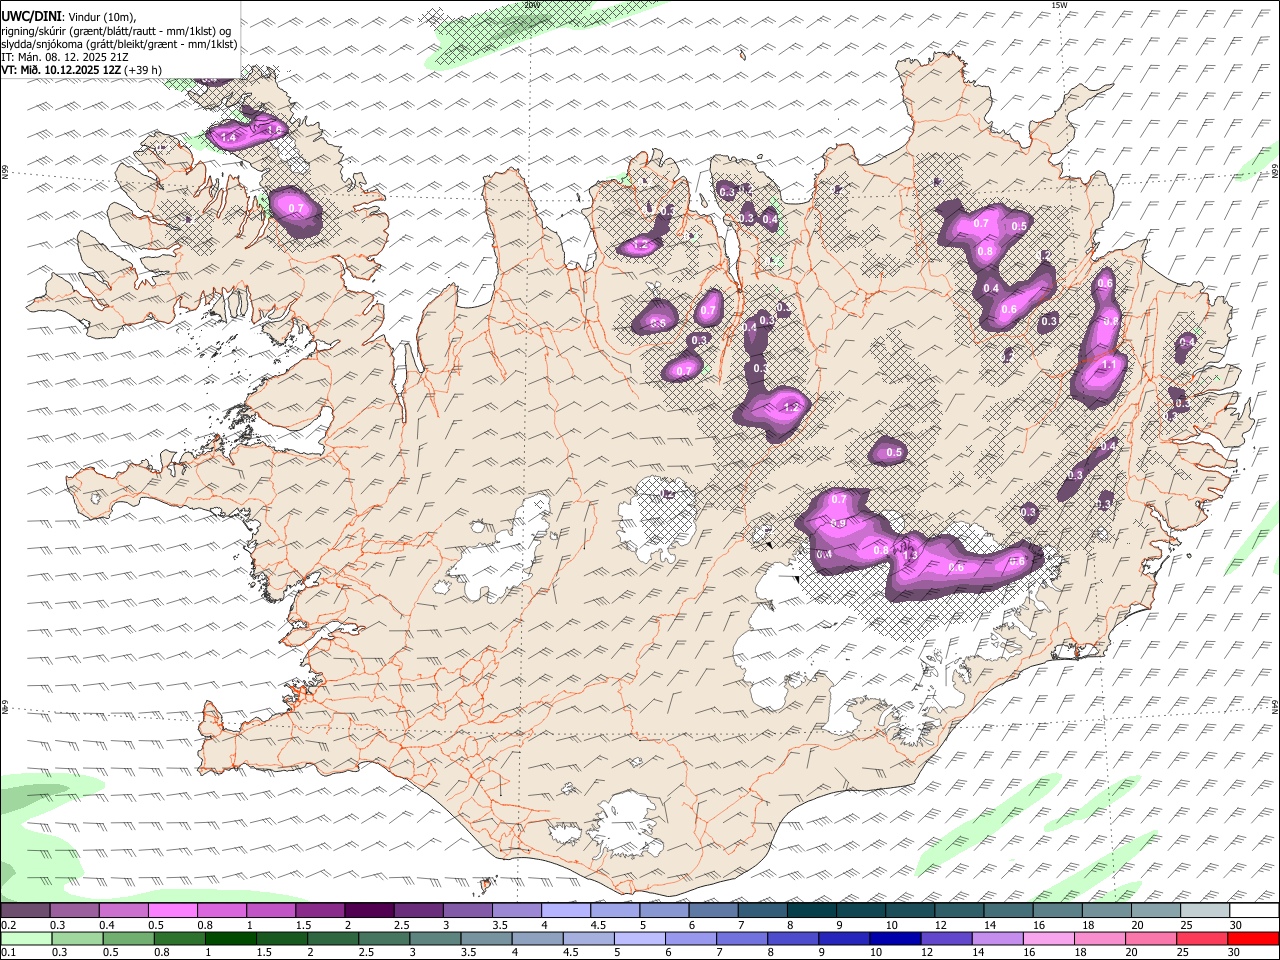Click the '(+39 h)' forecast offset text
The height and width of the screenshot is (960, 1280).
[143, 70]
